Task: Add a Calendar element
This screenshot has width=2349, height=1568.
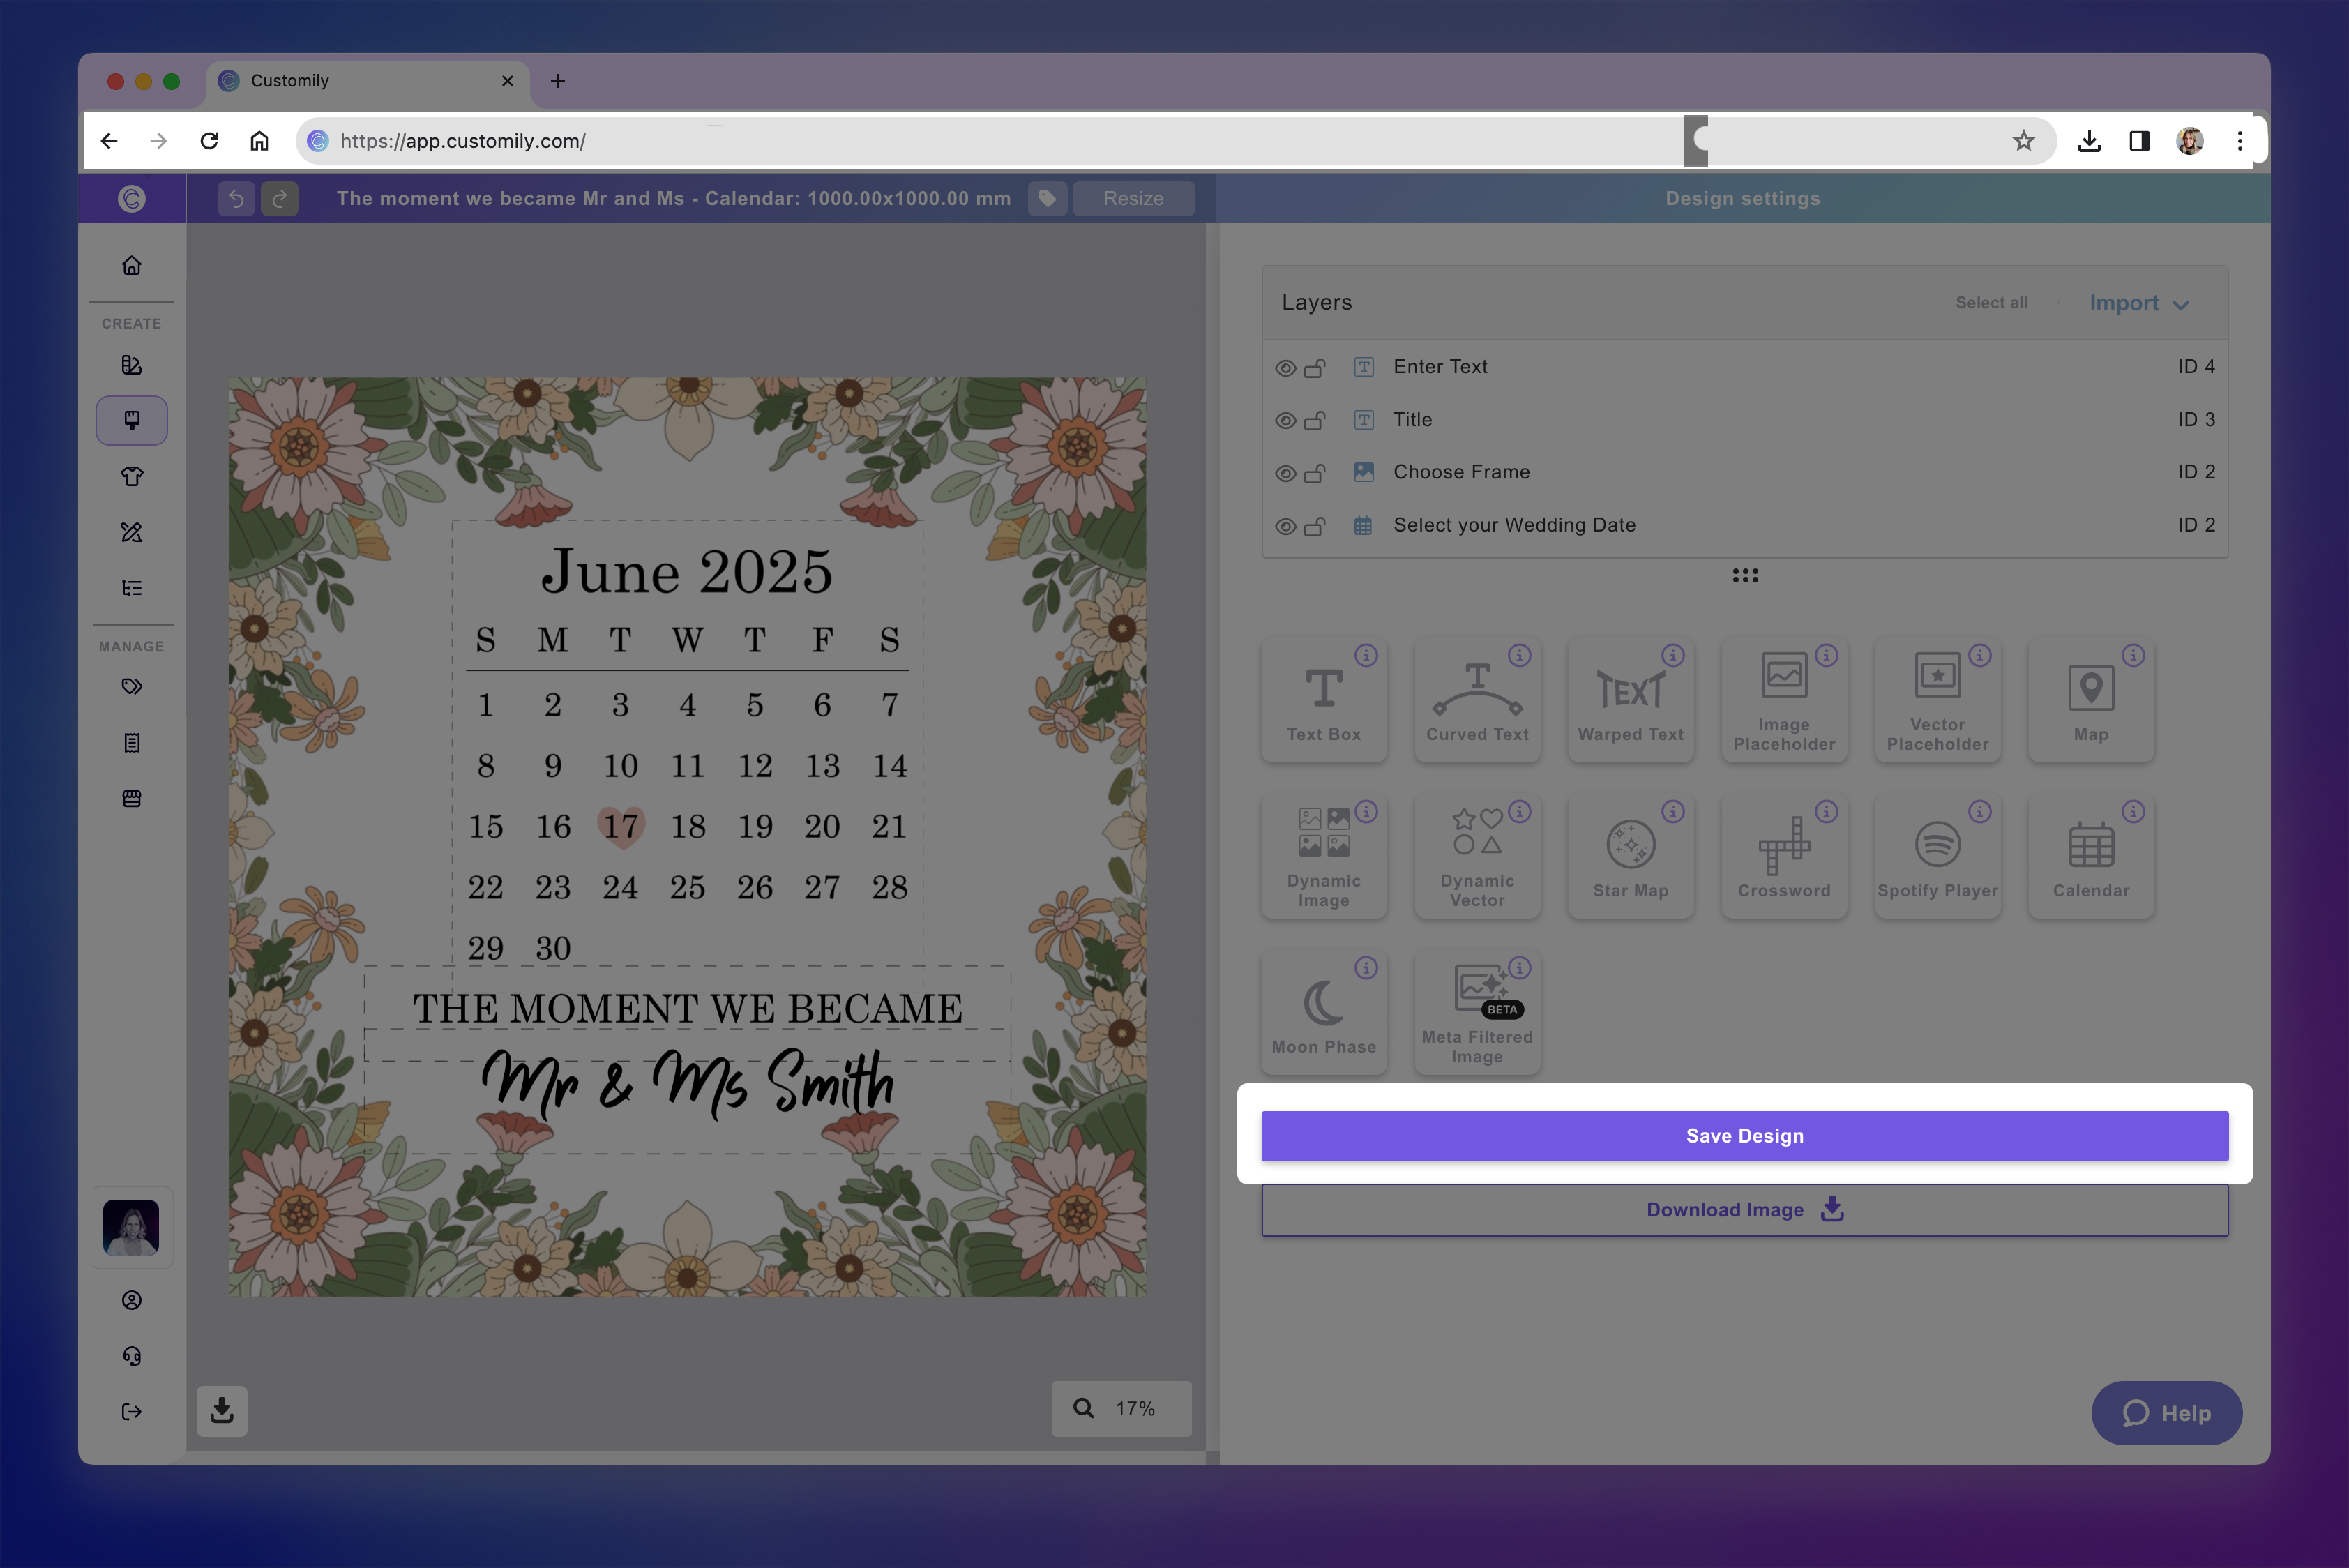Action: (x=2091, y=857)
